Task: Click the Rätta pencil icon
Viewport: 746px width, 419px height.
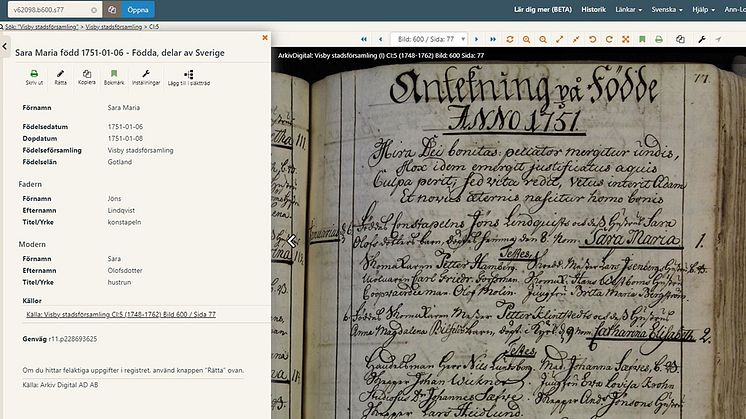Action: [x=61, y=78]
